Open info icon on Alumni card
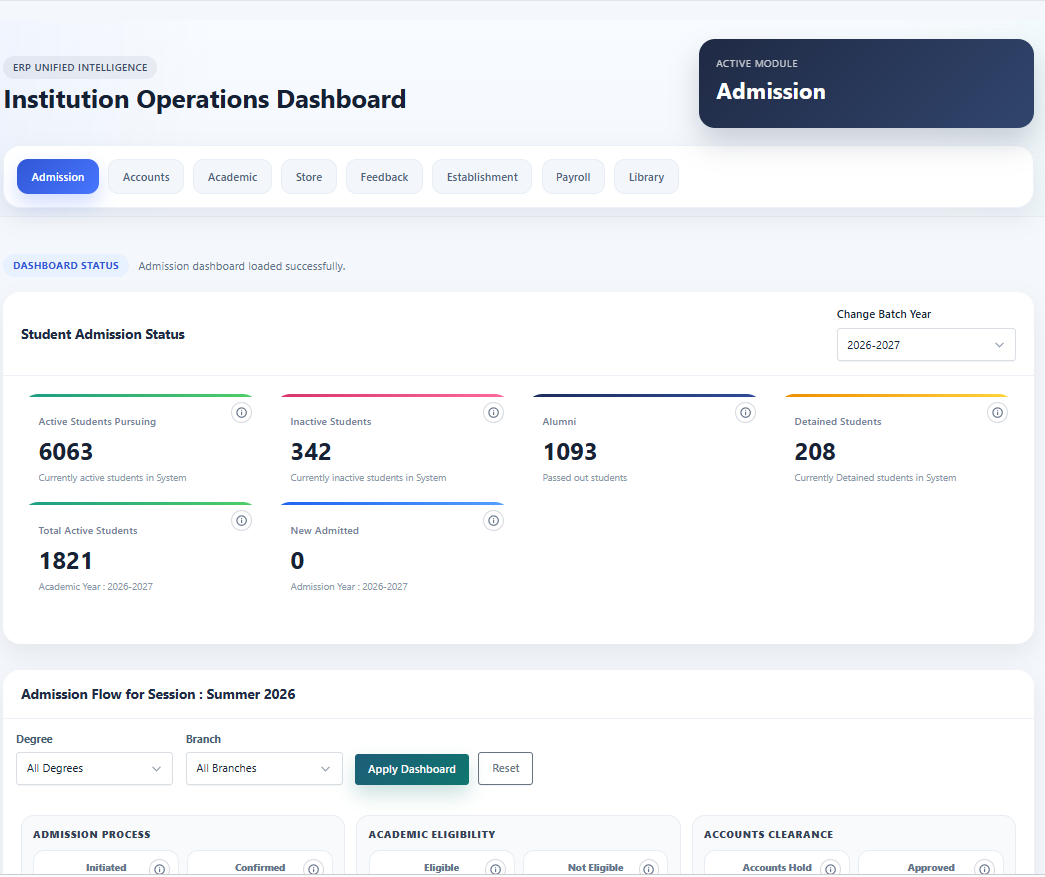This screenshot has height=877, width=1045. pos(745,413)
